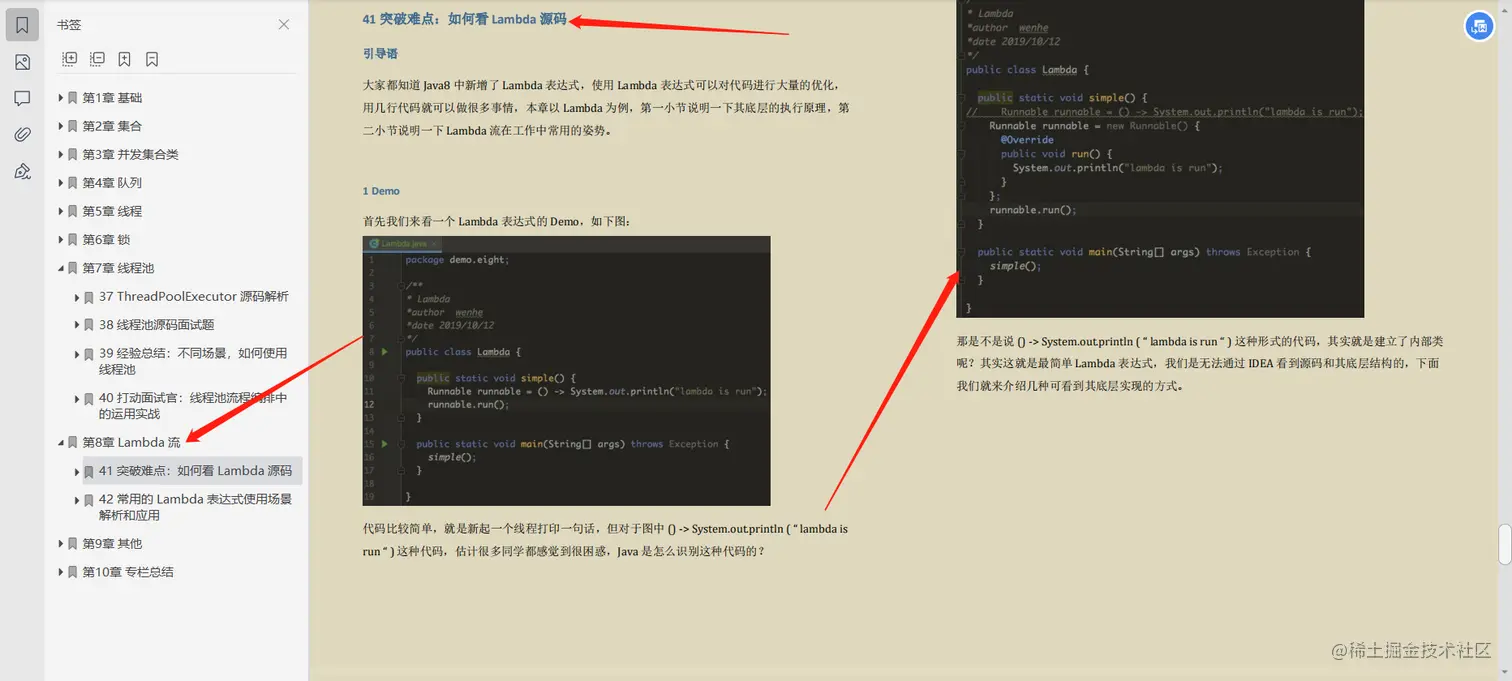Open bookmark 第6章 锁

pos(106,240)
